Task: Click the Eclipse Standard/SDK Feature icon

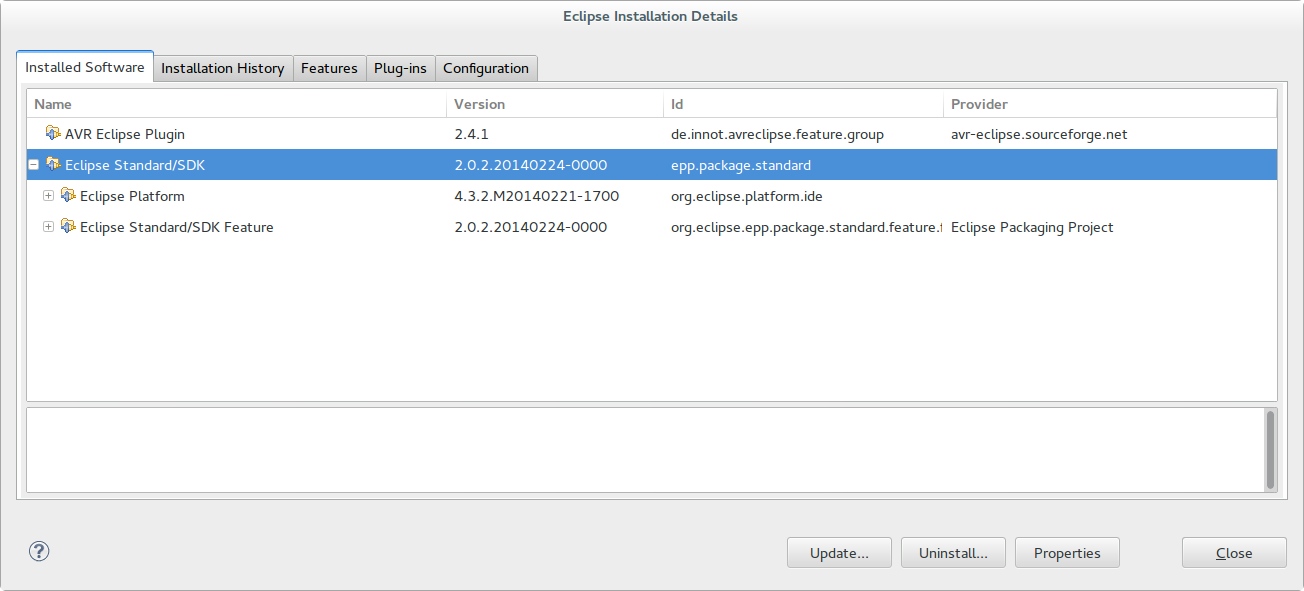Action: click(68, 227)
